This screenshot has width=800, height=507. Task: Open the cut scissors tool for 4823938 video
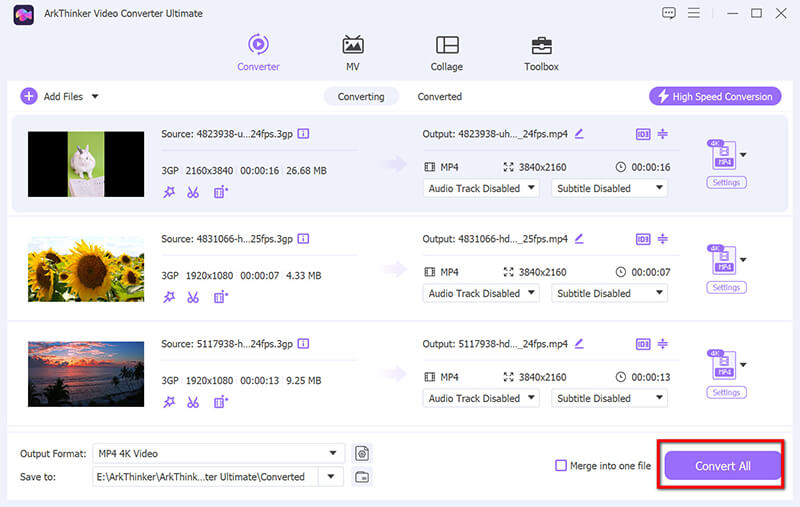coord(193,192)
